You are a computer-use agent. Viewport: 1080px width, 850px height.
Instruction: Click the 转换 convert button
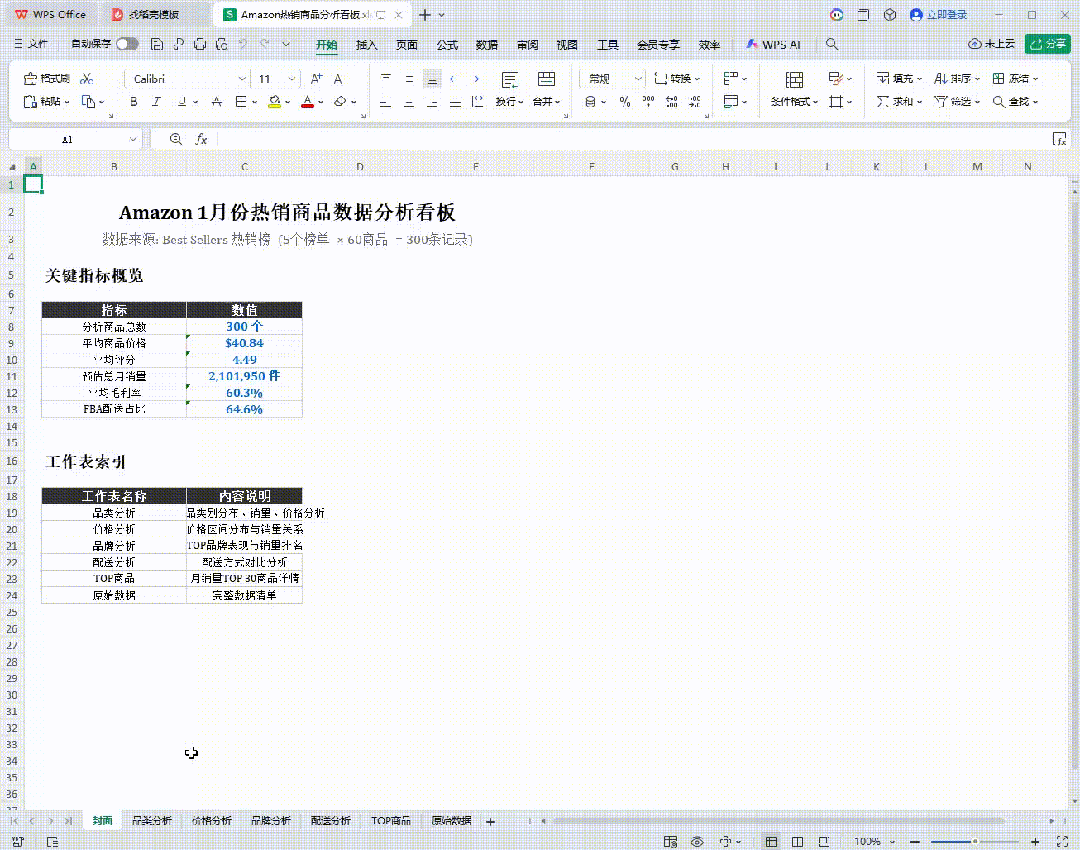(677, 79)
